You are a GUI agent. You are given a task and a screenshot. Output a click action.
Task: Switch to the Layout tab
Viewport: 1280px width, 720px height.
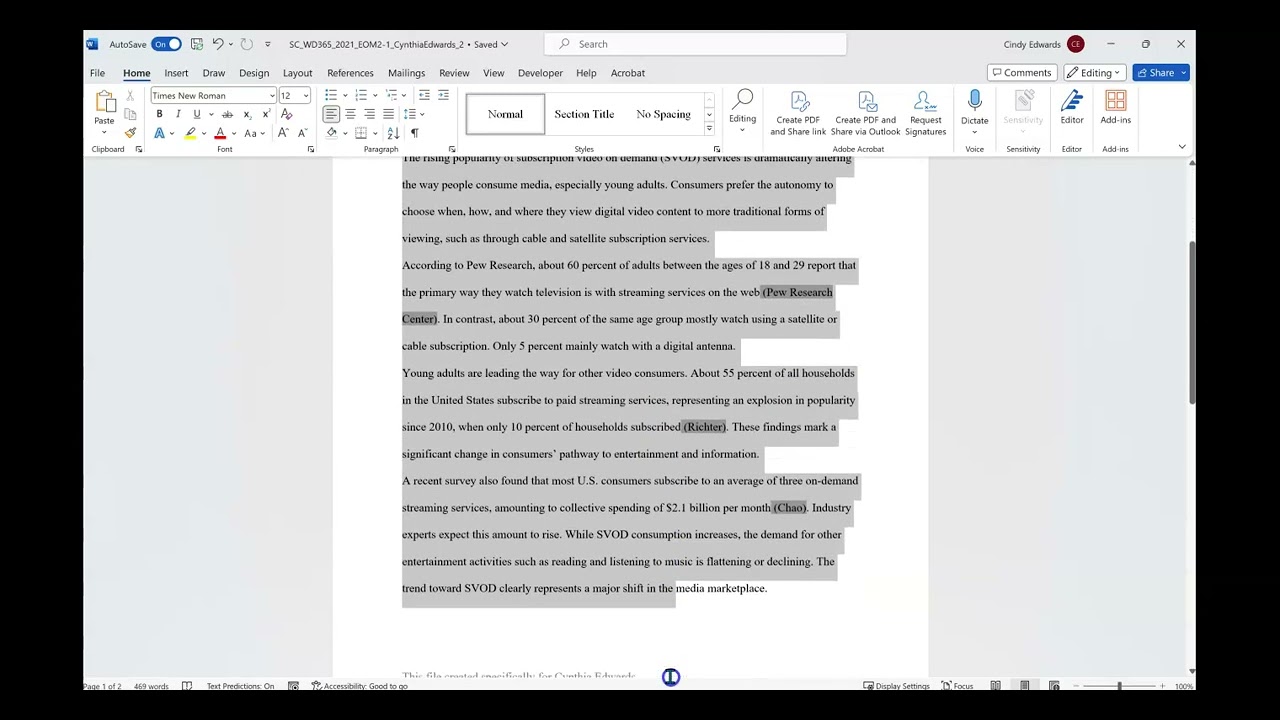297,73
